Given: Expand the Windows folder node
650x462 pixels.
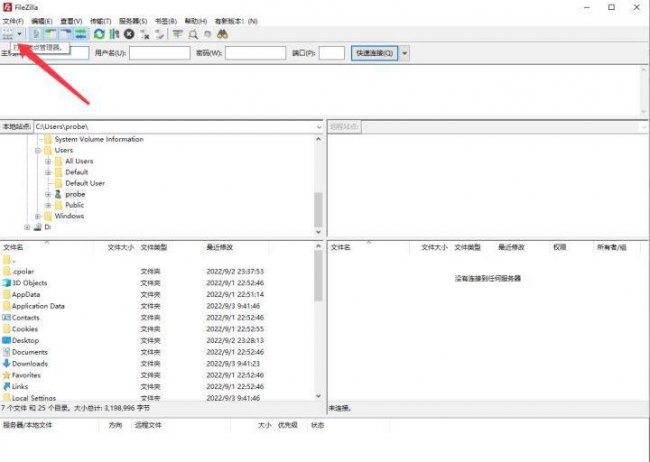Looking at the screenshot, I should tap(38, 216).
